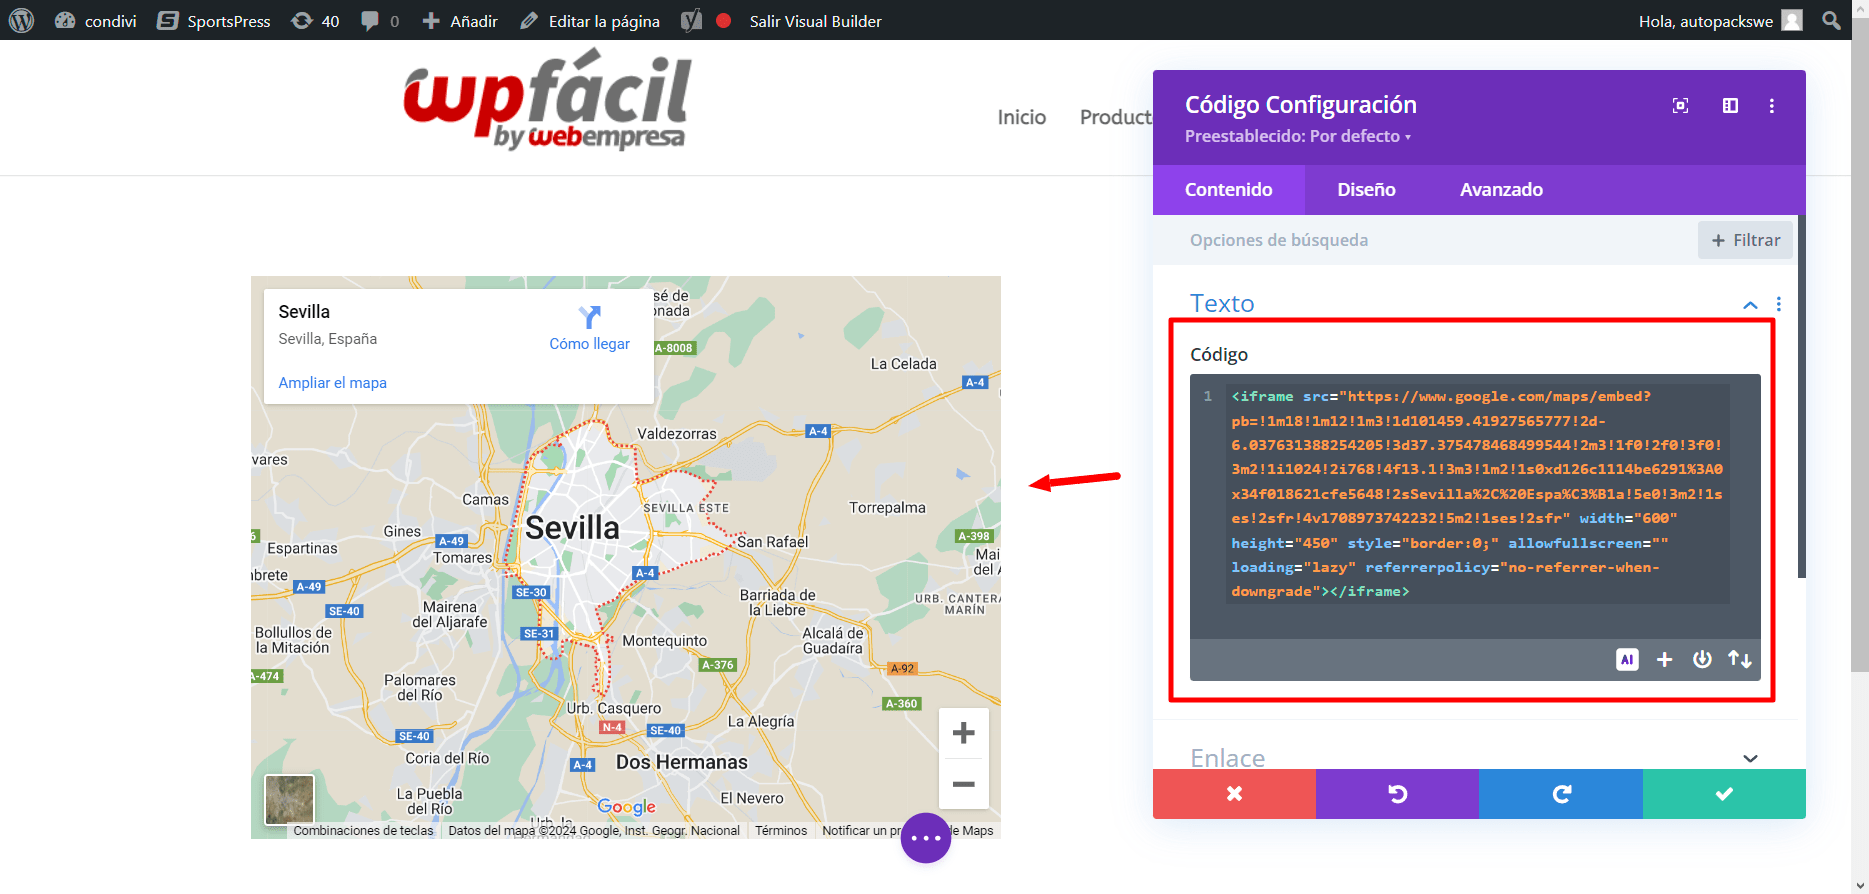Click Ampliar el mapa link

(332, 383)
